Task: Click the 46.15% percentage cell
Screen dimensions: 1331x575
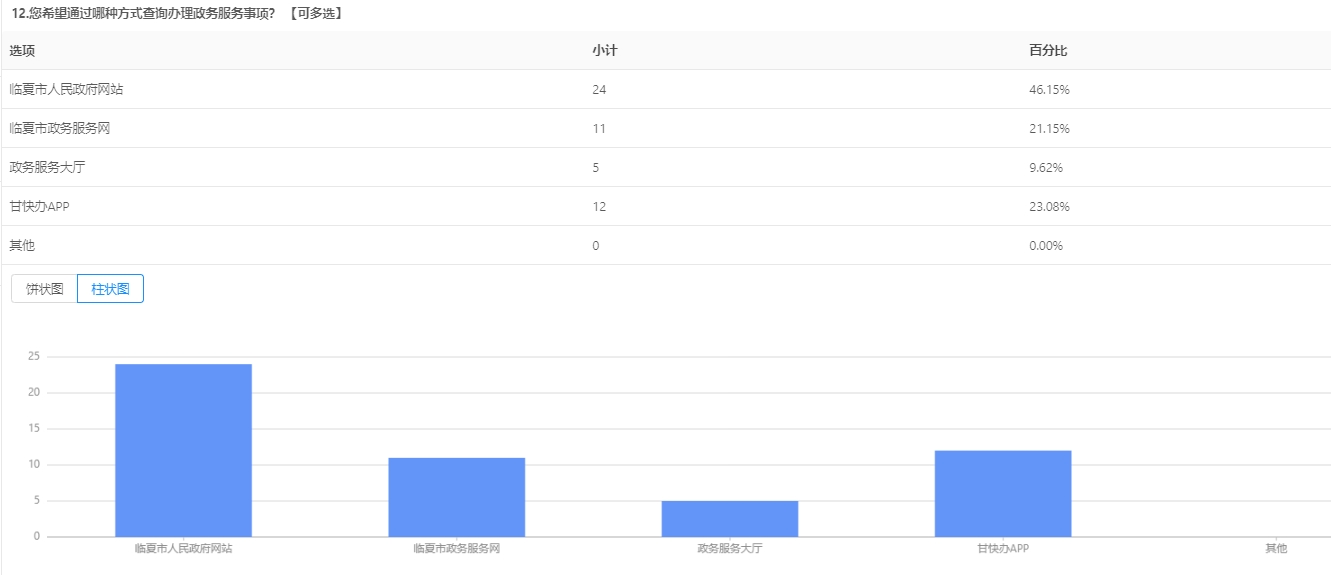Action: coord(1049,90)
